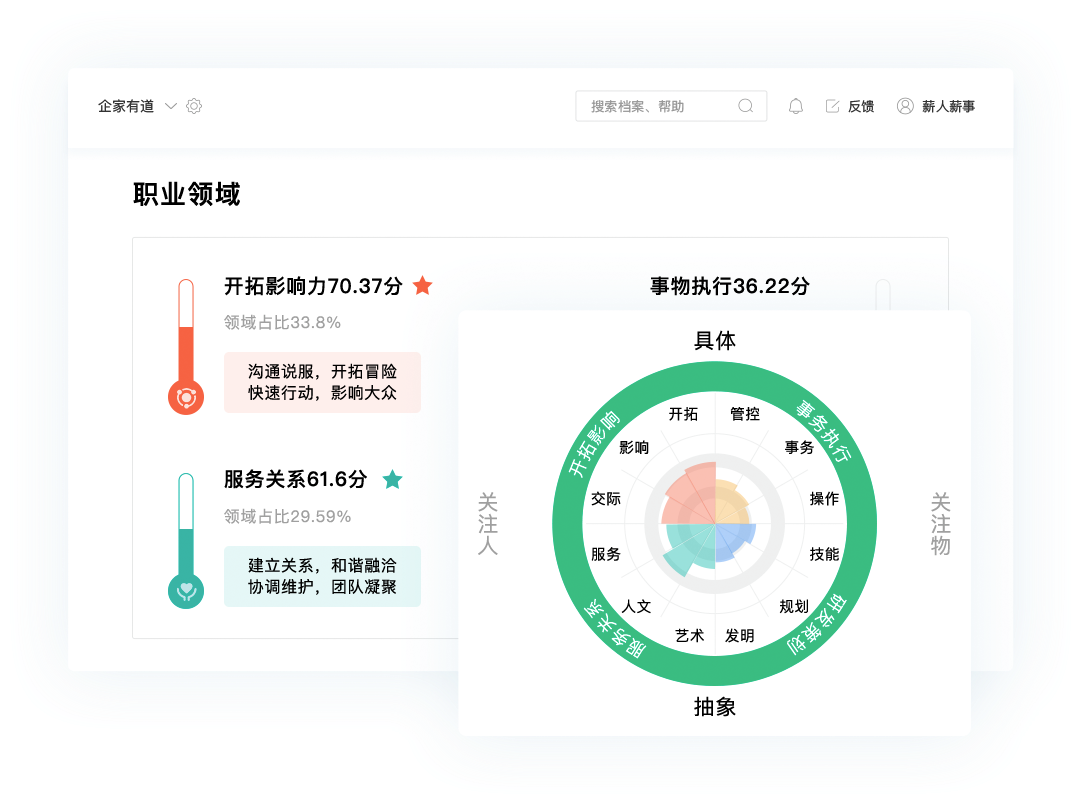Tap the search magnifier icon
1082x804 pixels.
pyautogui.click(x=745, y=105)
